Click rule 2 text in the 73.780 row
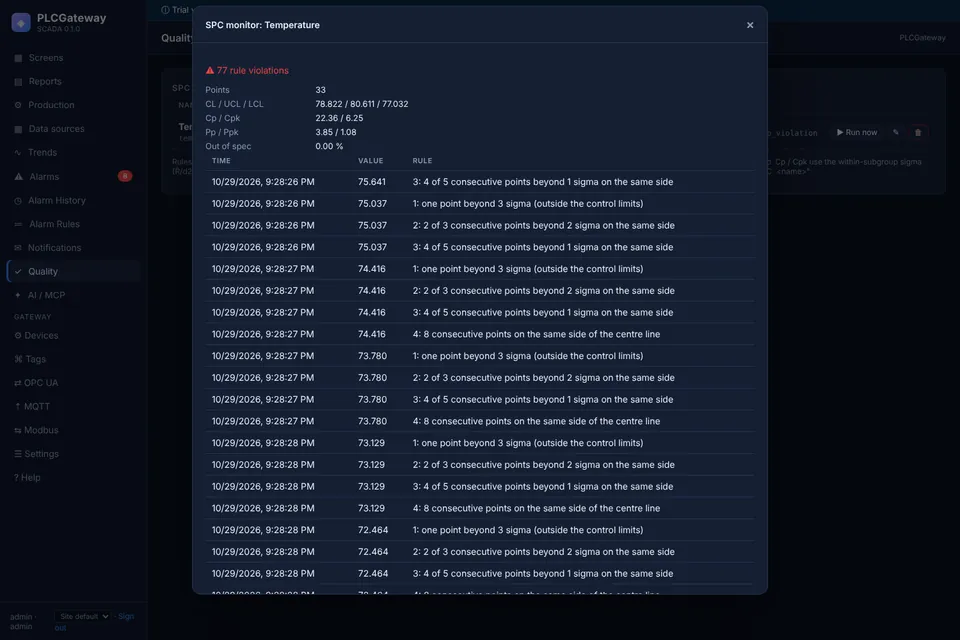 point(543,378)
